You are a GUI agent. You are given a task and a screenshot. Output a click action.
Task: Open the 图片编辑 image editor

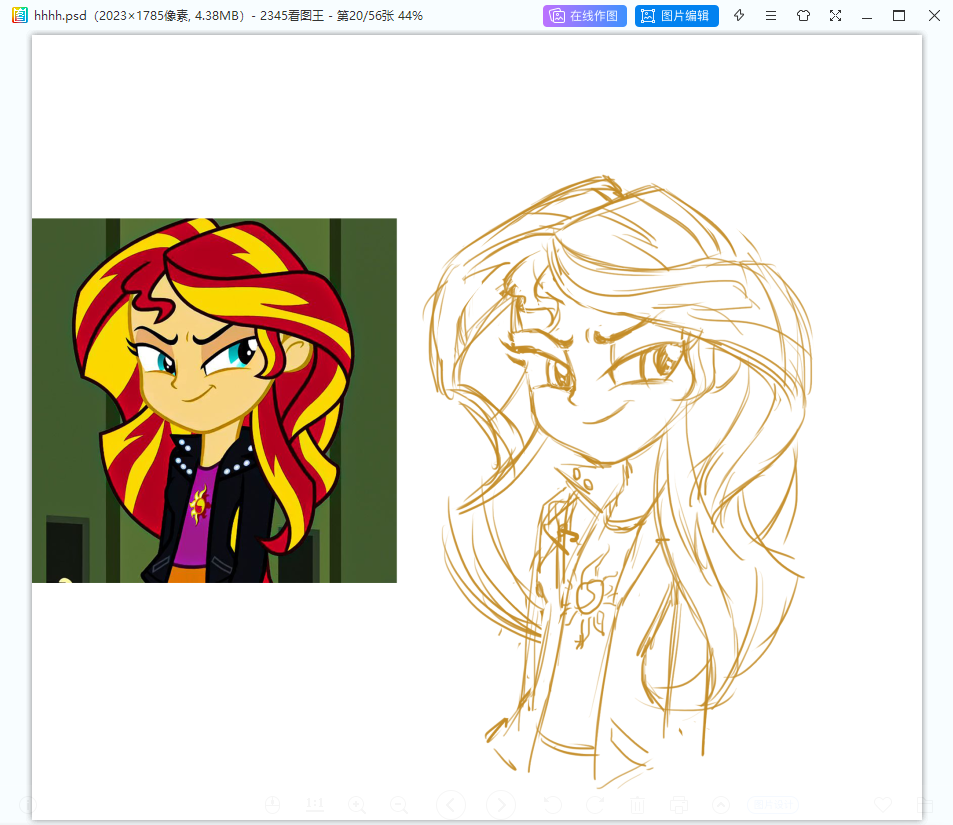click(x=676, y=16)
